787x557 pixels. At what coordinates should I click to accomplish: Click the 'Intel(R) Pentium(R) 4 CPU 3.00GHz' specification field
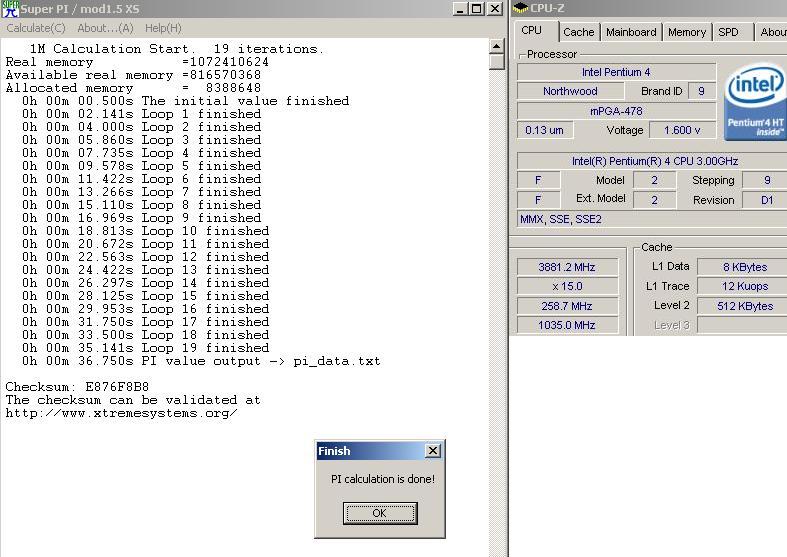[x=654, y=161]
